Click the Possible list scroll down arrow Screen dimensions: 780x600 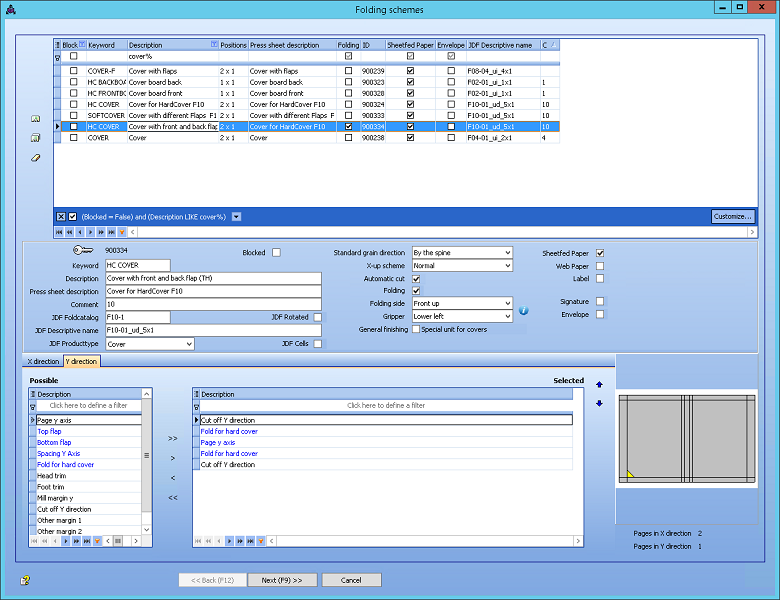pos(147,530)
